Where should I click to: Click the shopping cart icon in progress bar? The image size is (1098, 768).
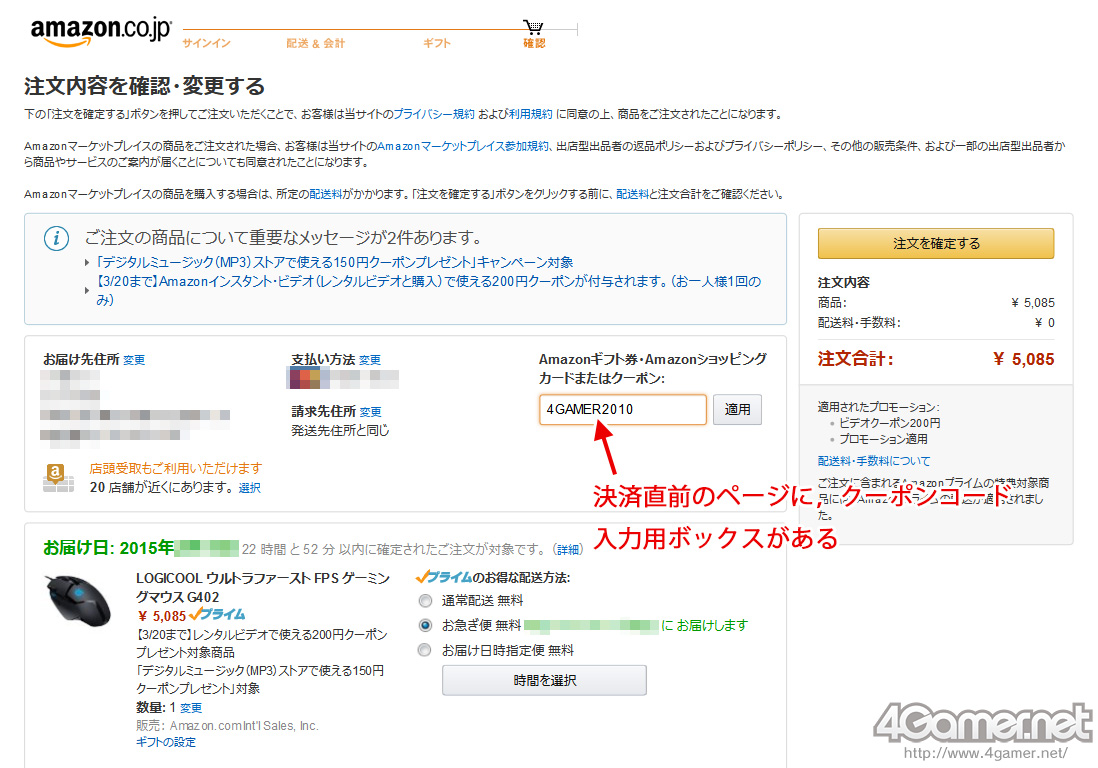click(x=534, y=27)
